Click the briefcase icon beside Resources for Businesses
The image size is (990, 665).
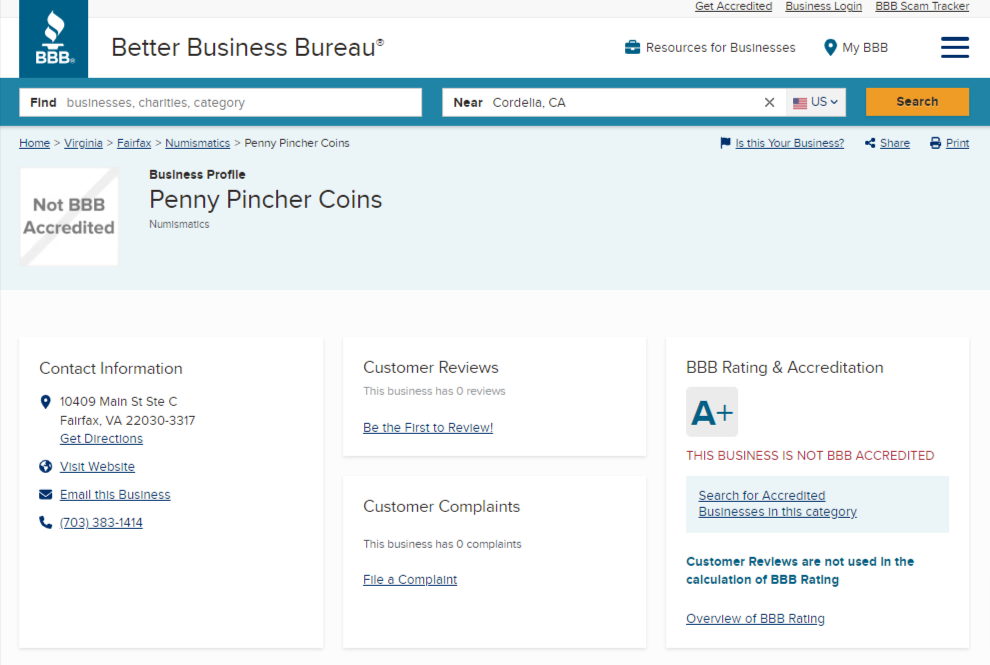[x=632, y=47]
